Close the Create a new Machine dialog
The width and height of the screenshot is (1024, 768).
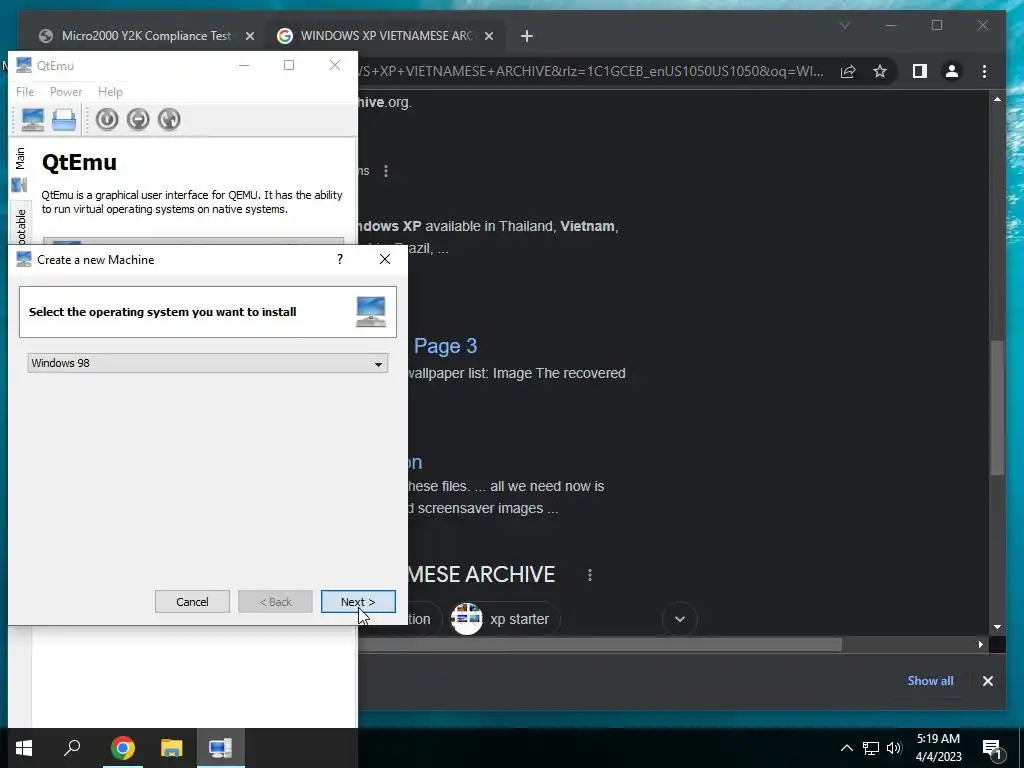[x=385, y=259]
